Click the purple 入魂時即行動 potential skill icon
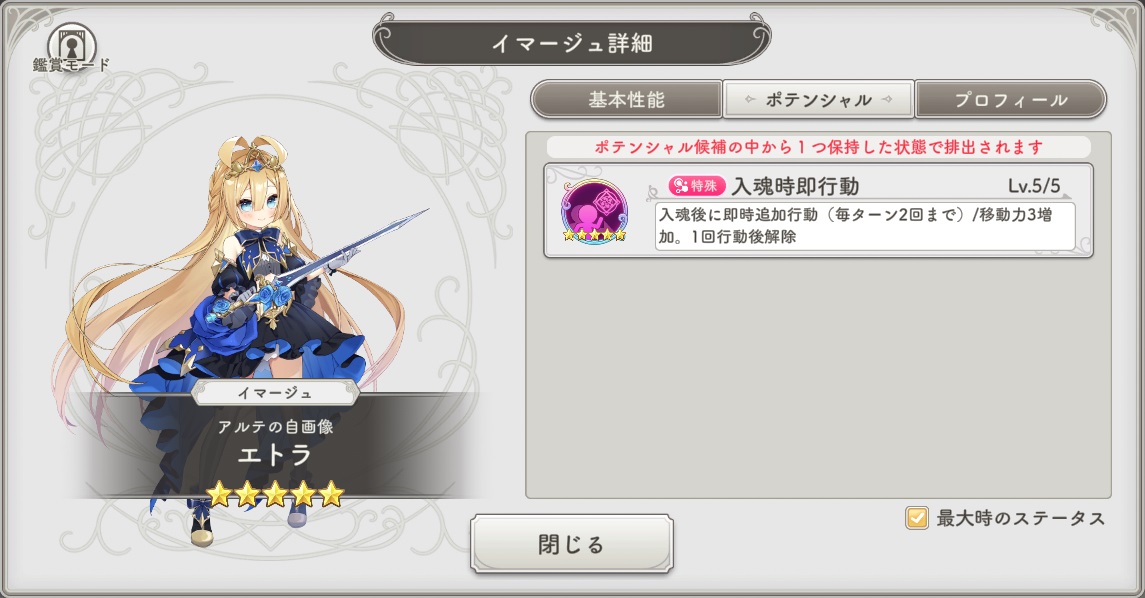 594,212
